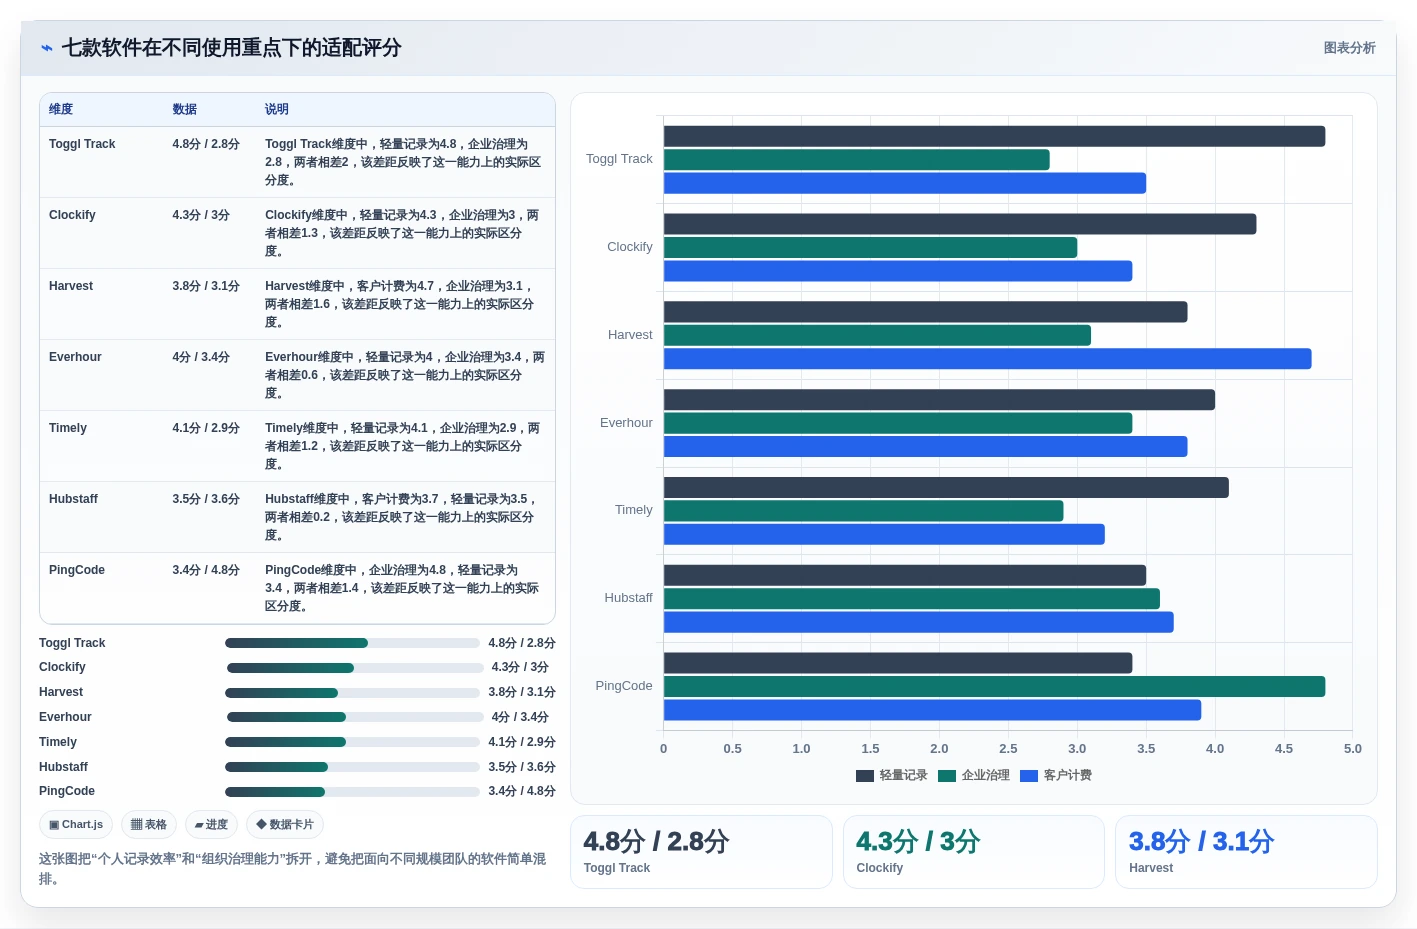Click the footnote beginning 这张图把
The height and width of the screenshot is (929, 1417).
click(x=292, y=869)
